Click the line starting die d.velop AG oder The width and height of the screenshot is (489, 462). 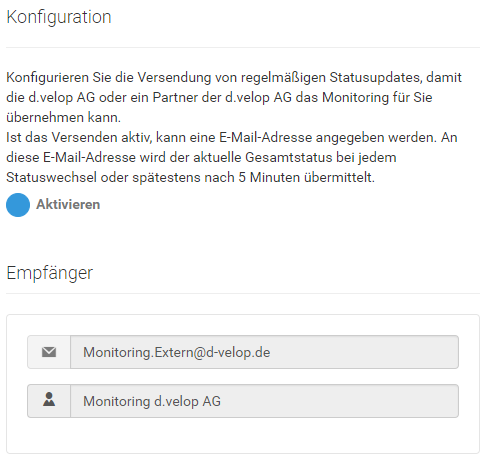click(x=219, y=98)
